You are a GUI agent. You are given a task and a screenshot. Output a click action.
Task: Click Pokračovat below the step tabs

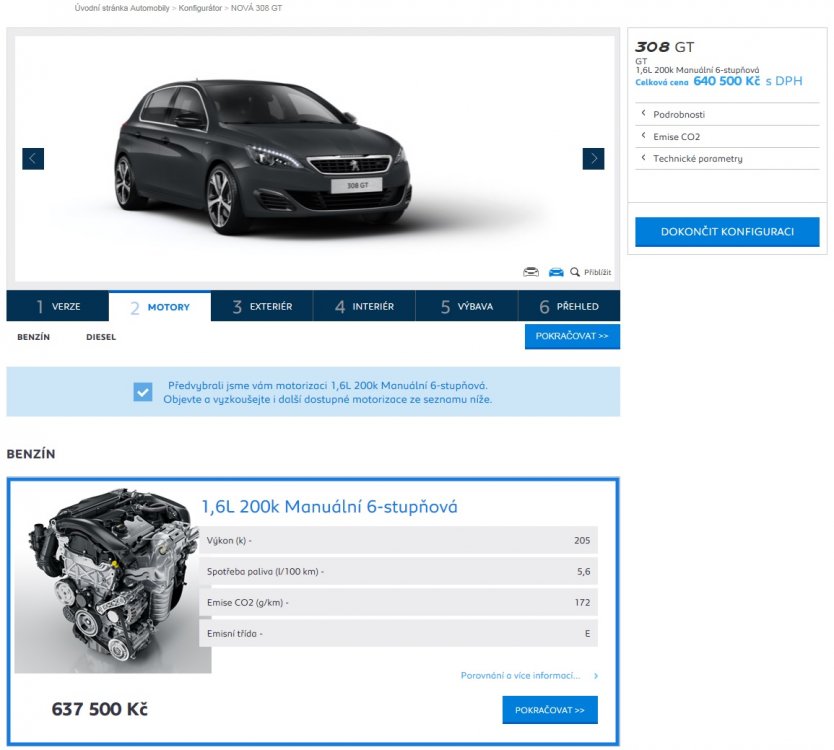[572, 336]
